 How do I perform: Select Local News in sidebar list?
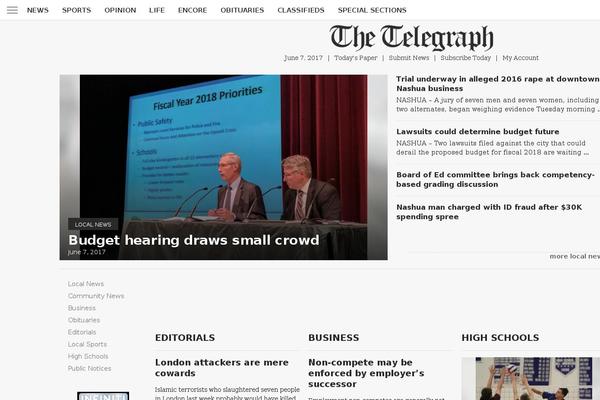(86, 284)
